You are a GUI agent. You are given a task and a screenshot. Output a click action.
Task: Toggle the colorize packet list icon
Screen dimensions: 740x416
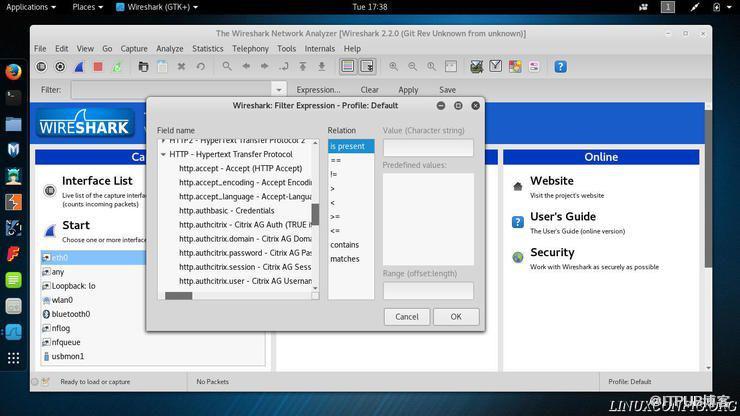tap(348, 67)
